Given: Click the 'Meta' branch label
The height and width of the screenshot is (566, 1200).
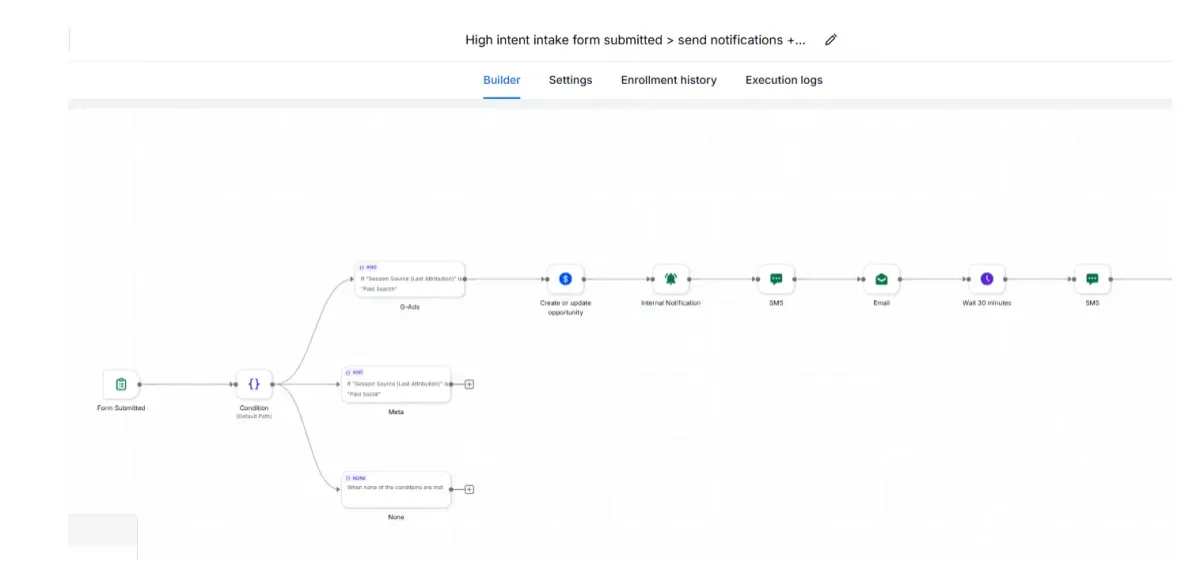Looking at the screenshot, I should point(396,412).
